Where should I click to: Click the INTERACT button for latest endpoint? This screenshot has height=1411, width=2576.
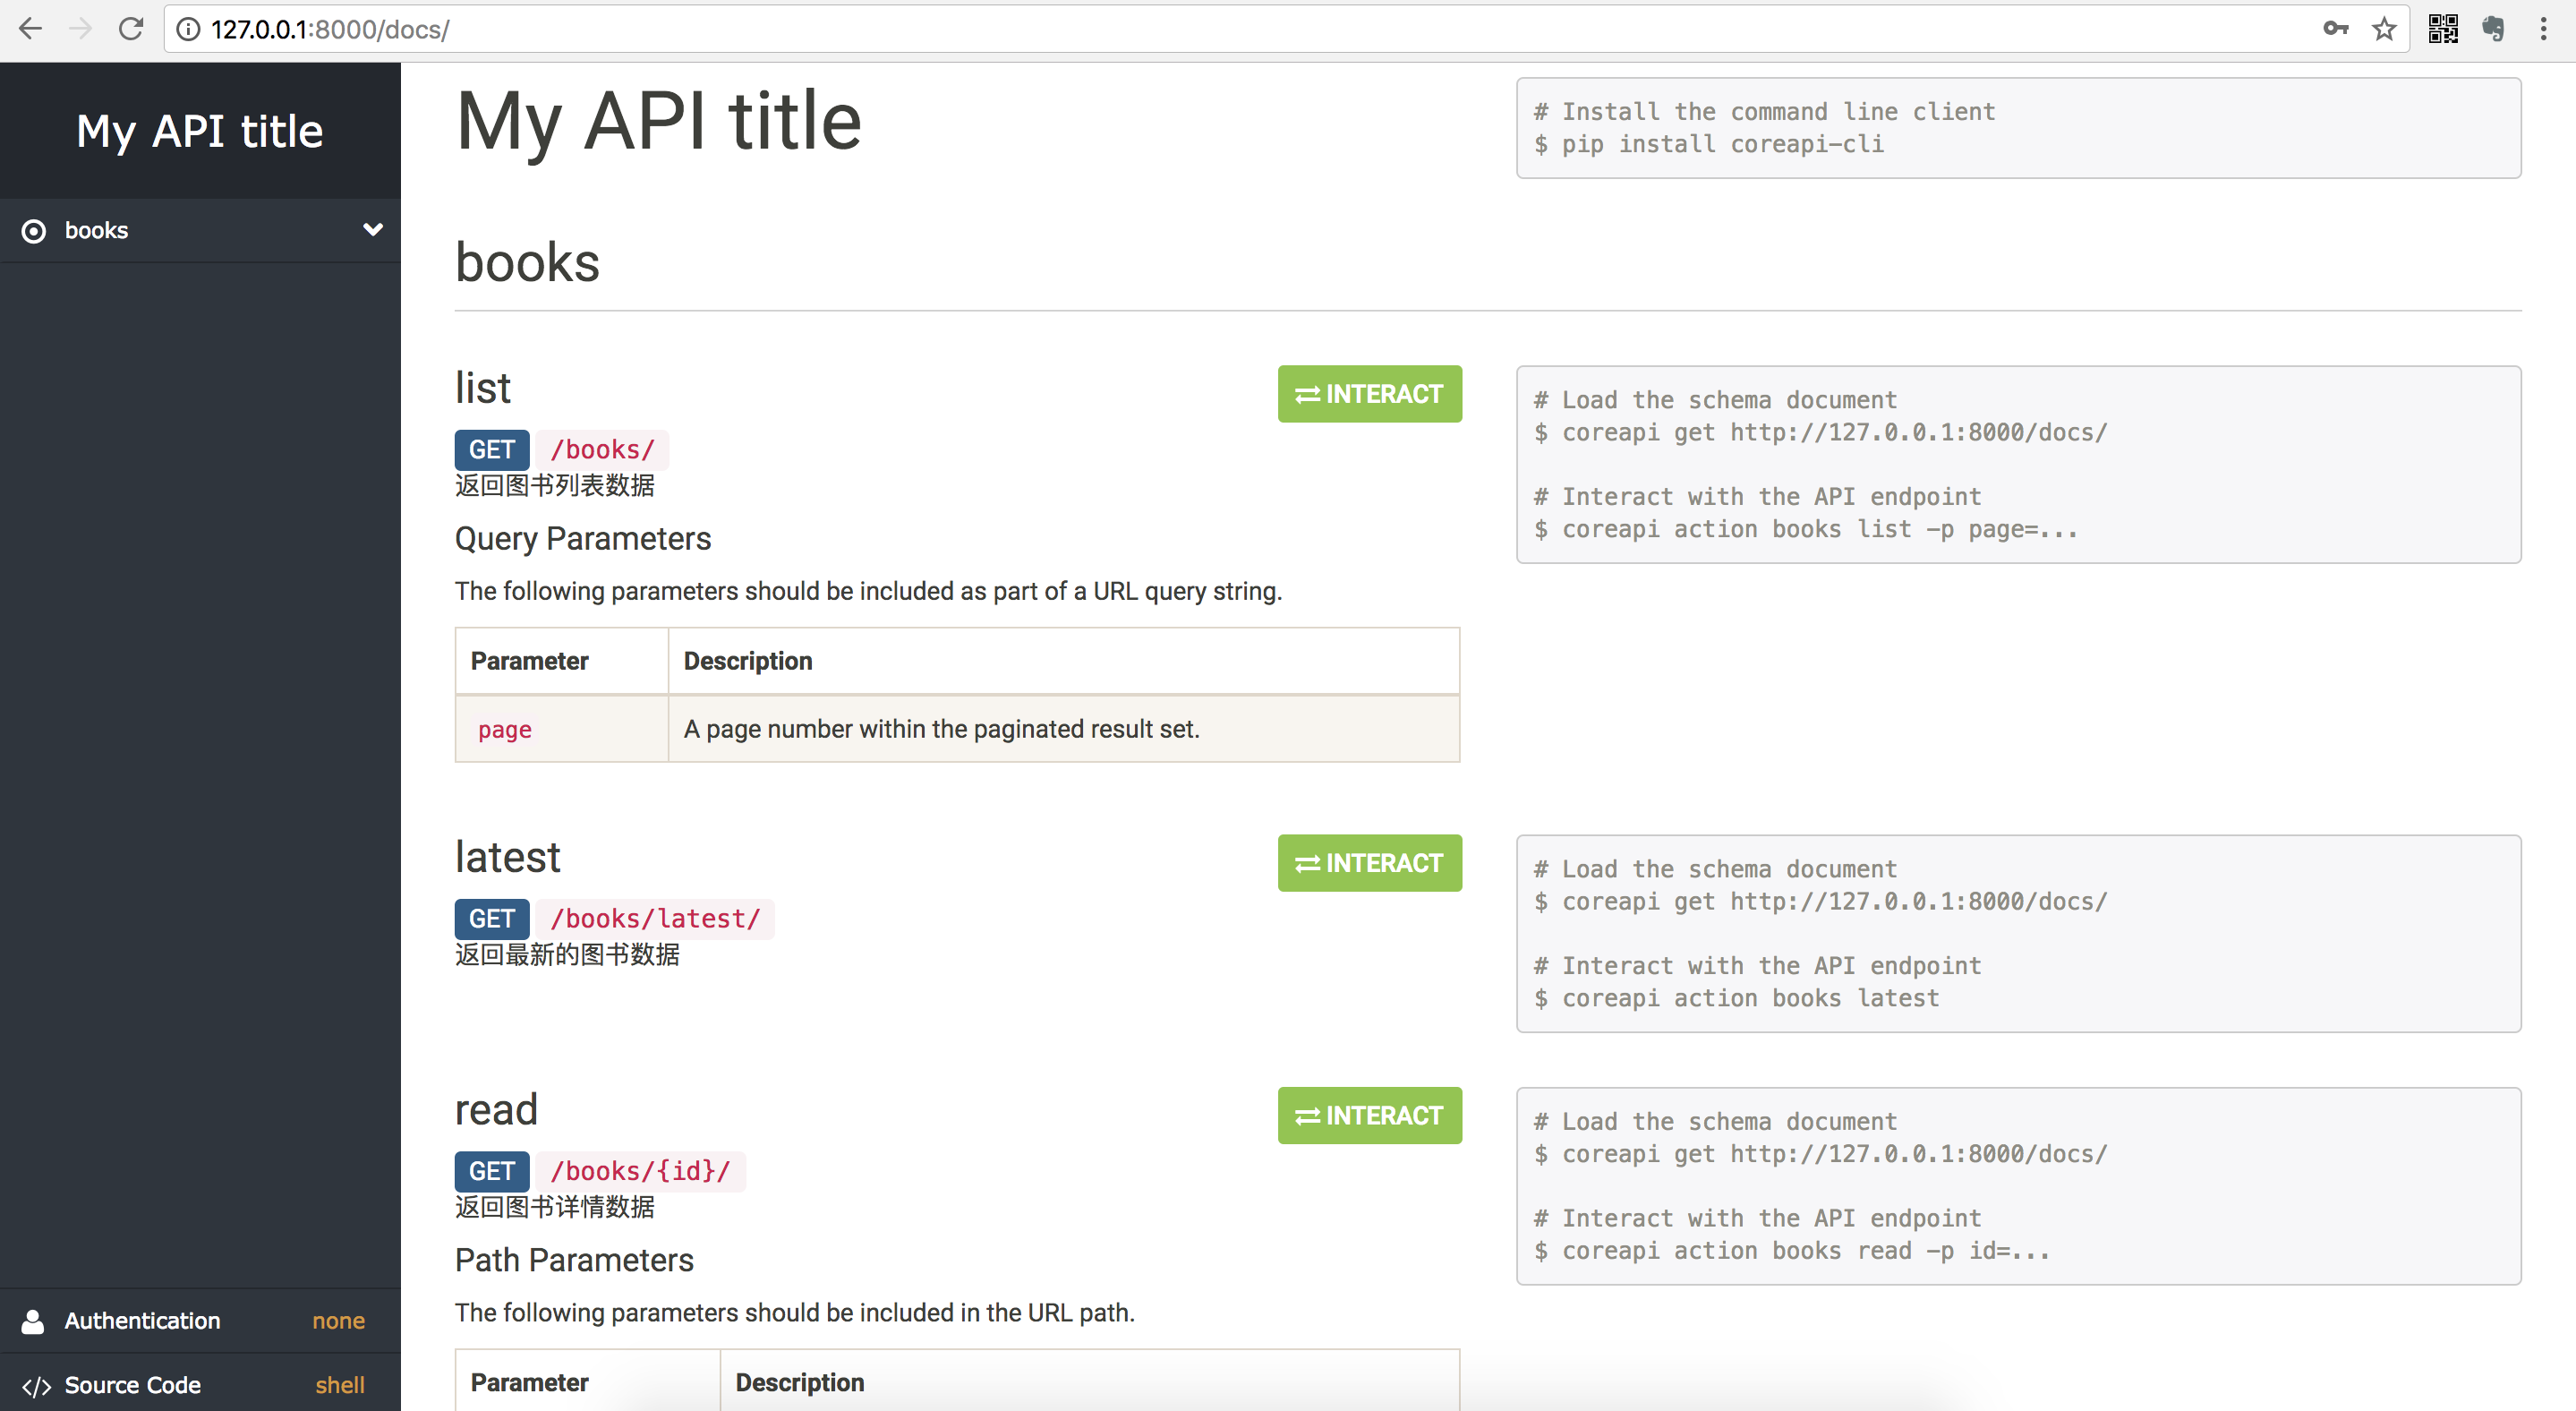click(1372, 864)
